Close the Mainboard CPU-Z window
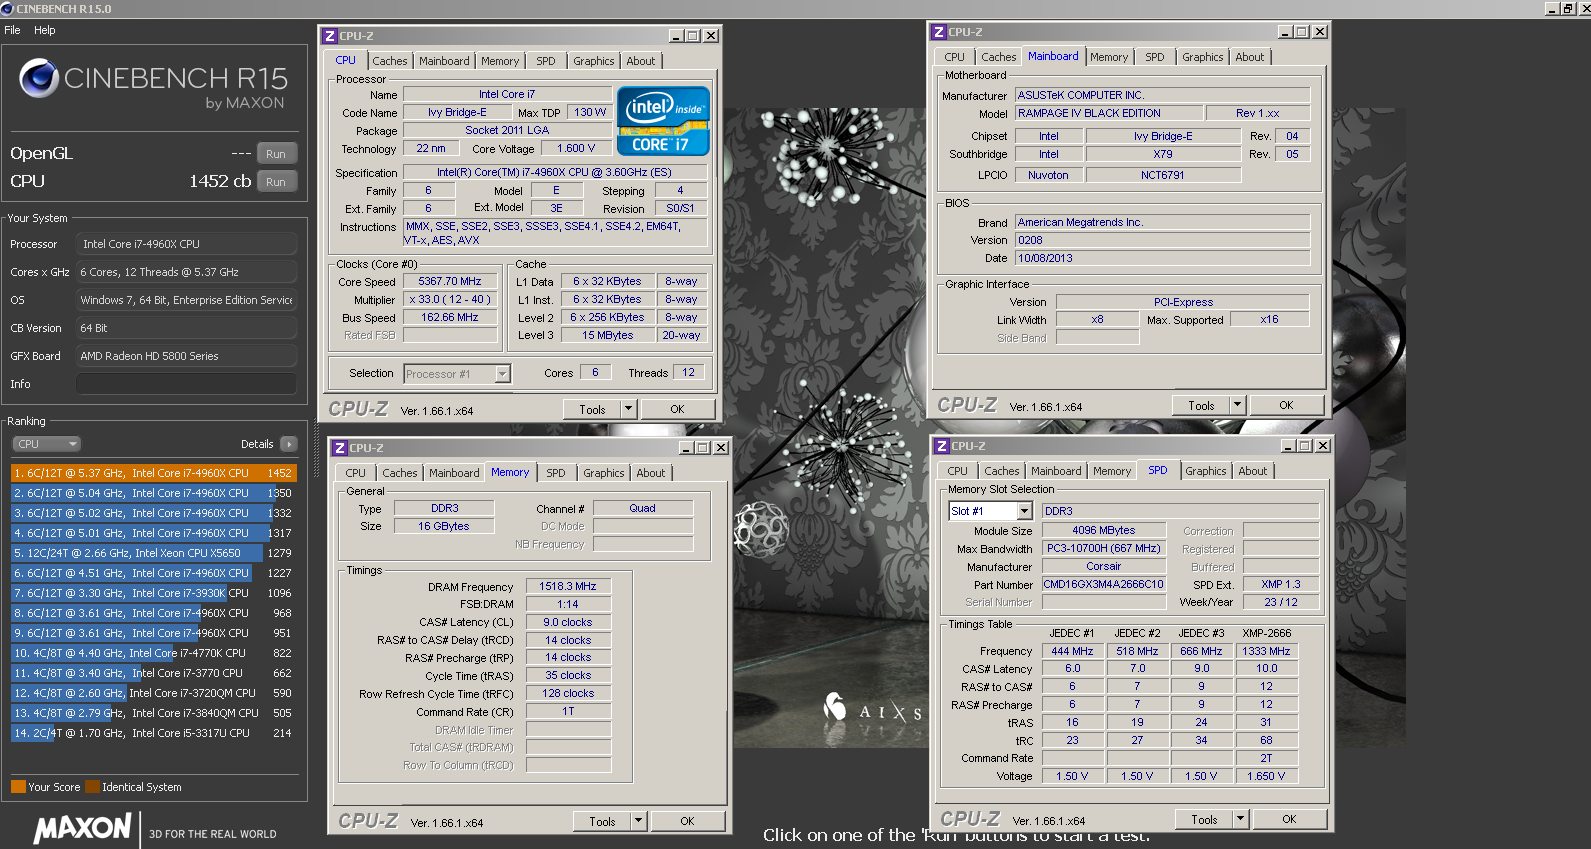1591x849 pixels. tap(1320, 32)
